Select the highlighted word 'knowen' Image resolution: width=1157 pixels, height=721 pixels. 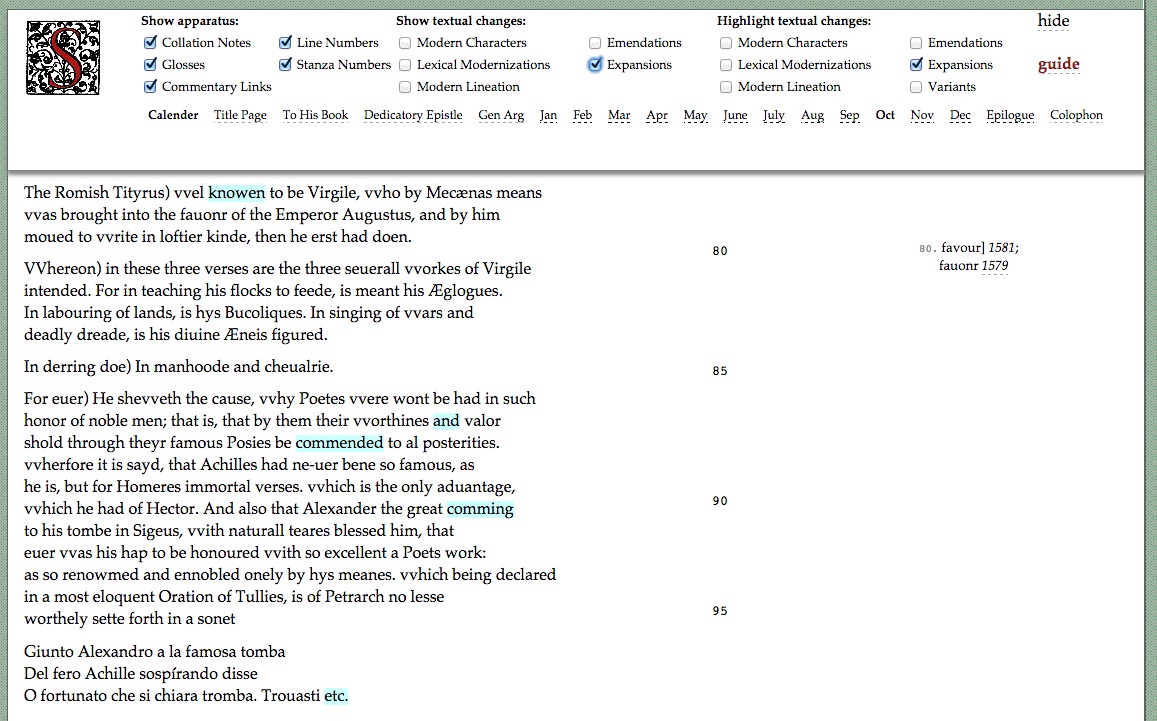[x=236, y=193]
